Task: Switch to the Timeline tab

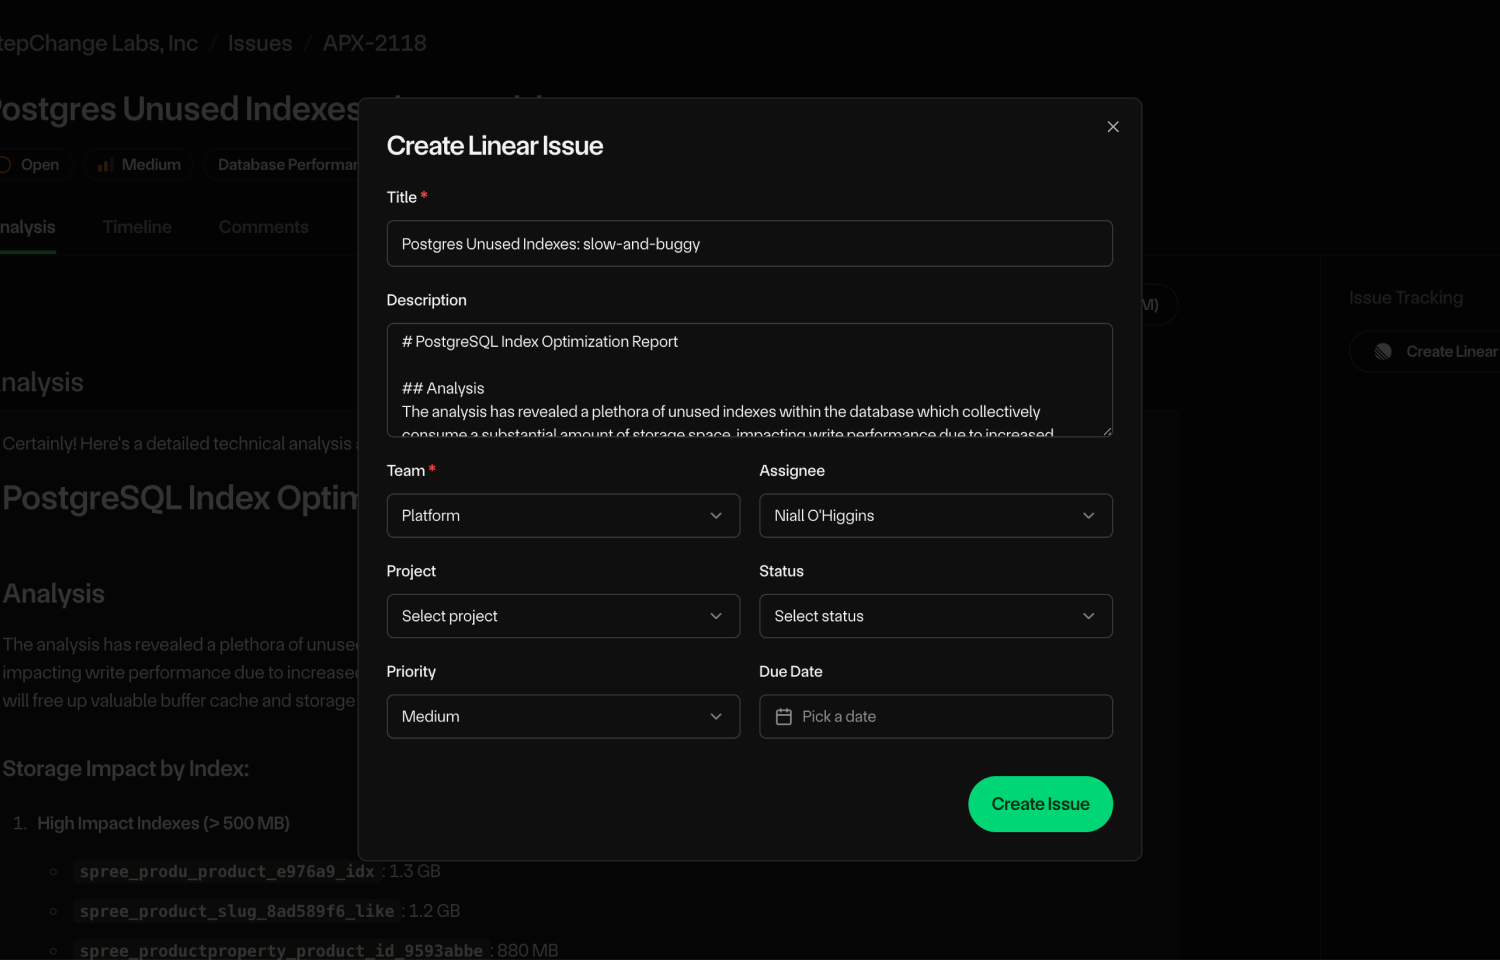Action: pyautogui.click(x=137, y=227)
